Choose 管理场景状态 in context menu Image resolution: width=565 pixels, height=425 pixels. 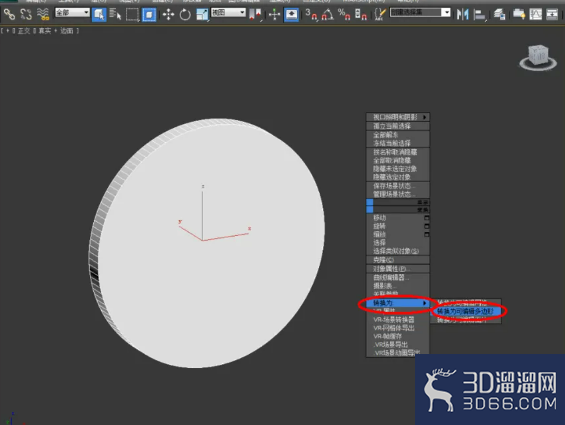coord(398,194)
